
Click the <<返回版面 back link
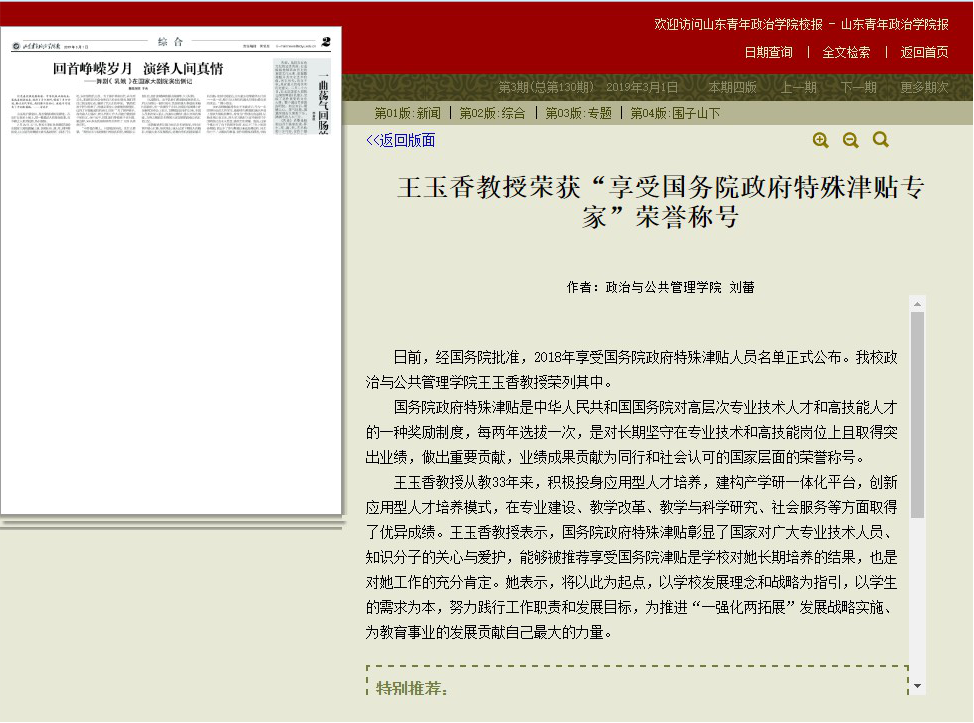coord(401,140)
